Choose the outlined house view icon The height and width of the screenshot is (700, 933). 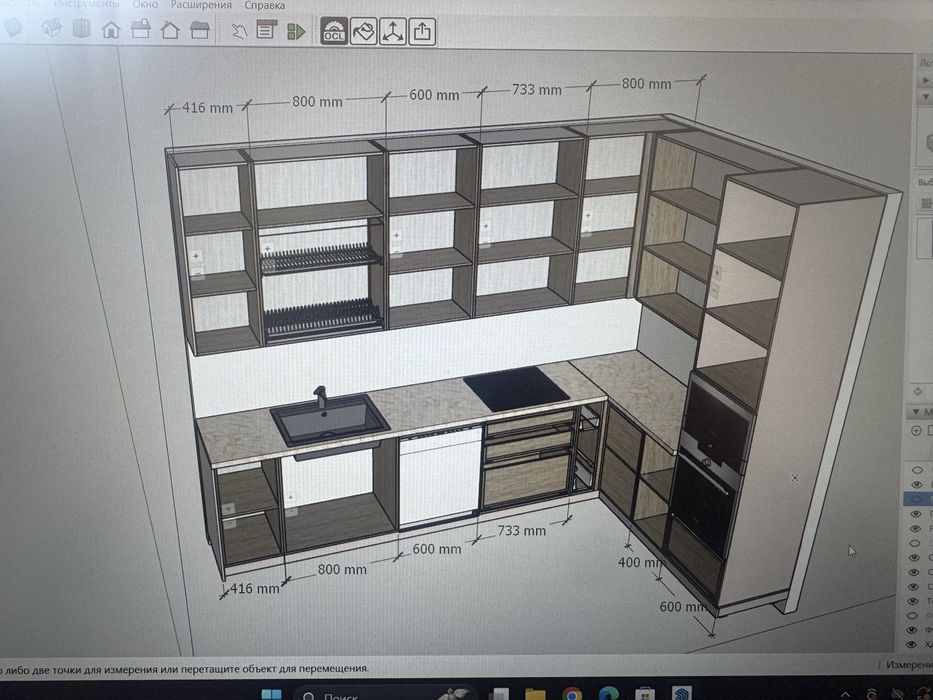point(170,29)
